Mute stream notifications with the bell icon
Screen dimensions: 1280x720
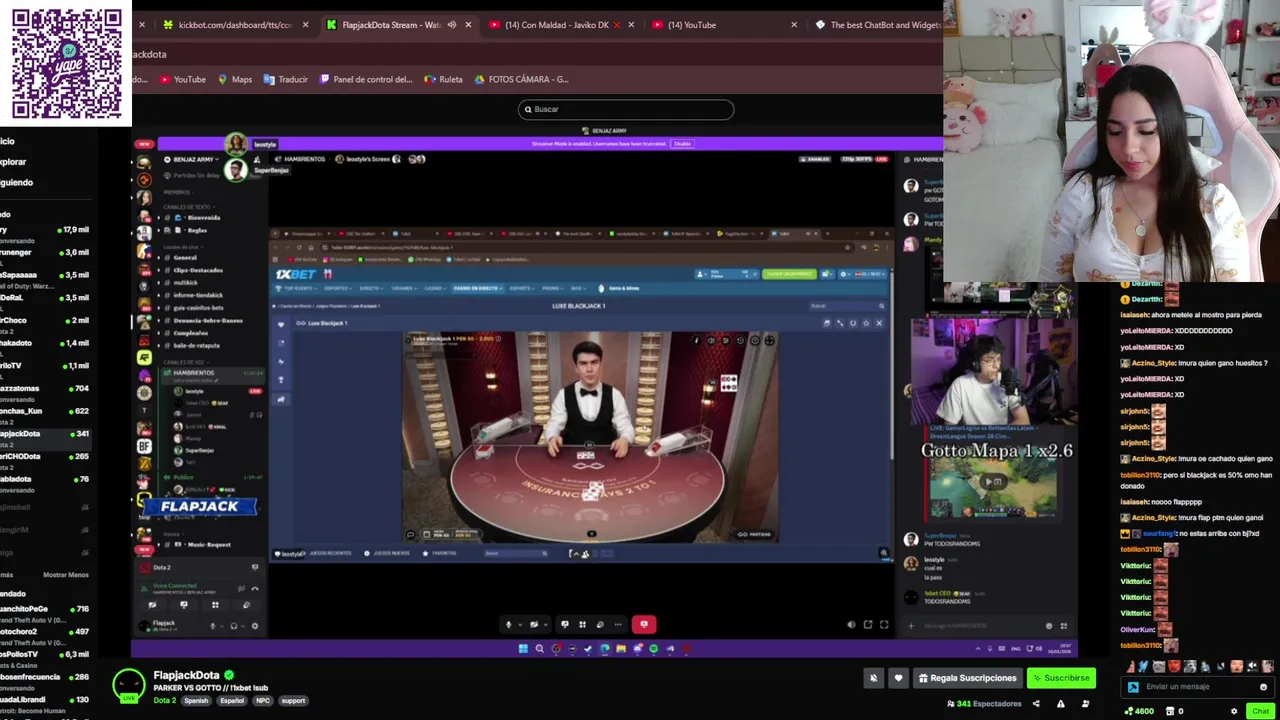click(x=873, y=678)
